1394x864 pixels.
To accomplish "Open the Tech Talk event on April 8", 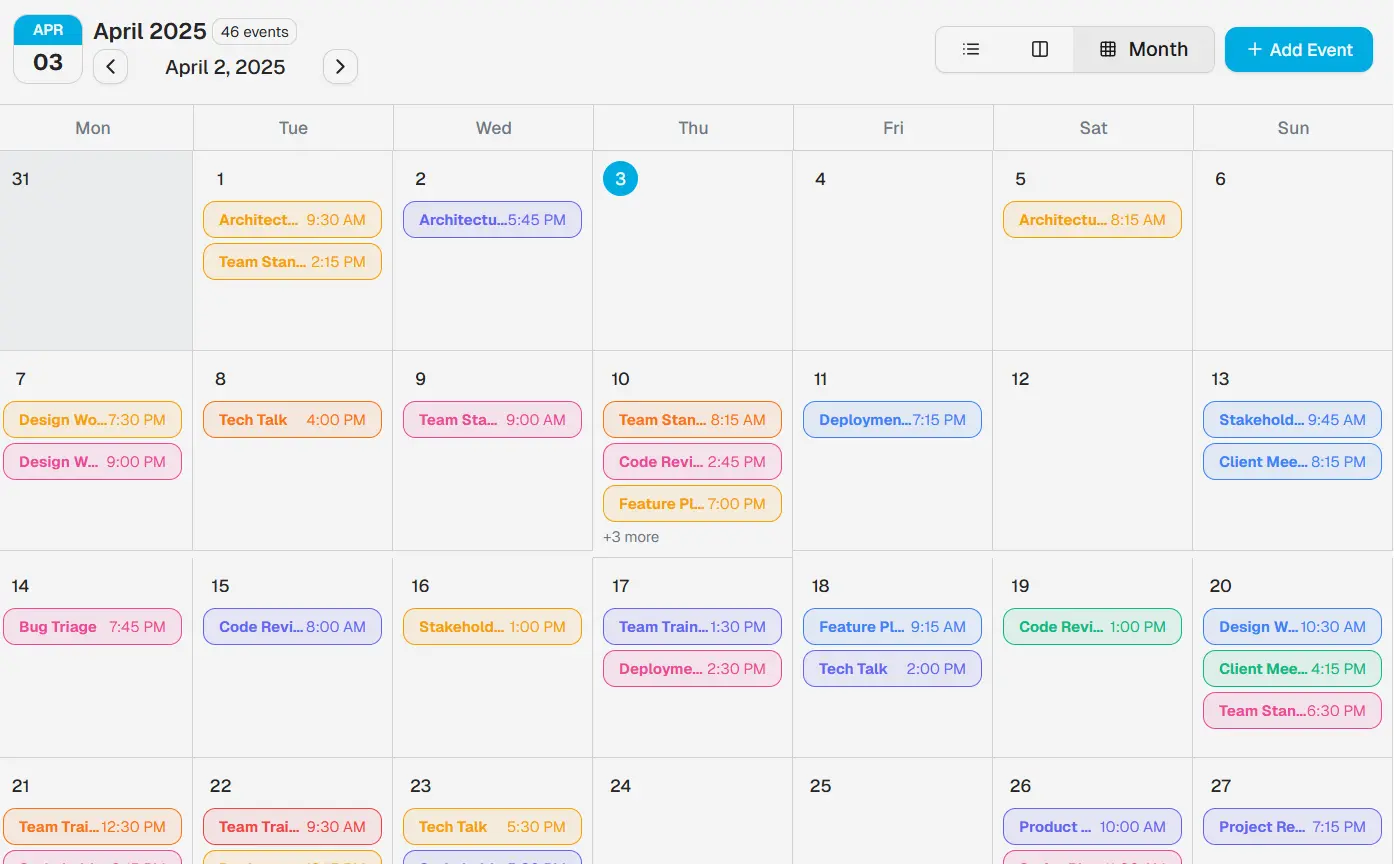I will click(292, 419).
